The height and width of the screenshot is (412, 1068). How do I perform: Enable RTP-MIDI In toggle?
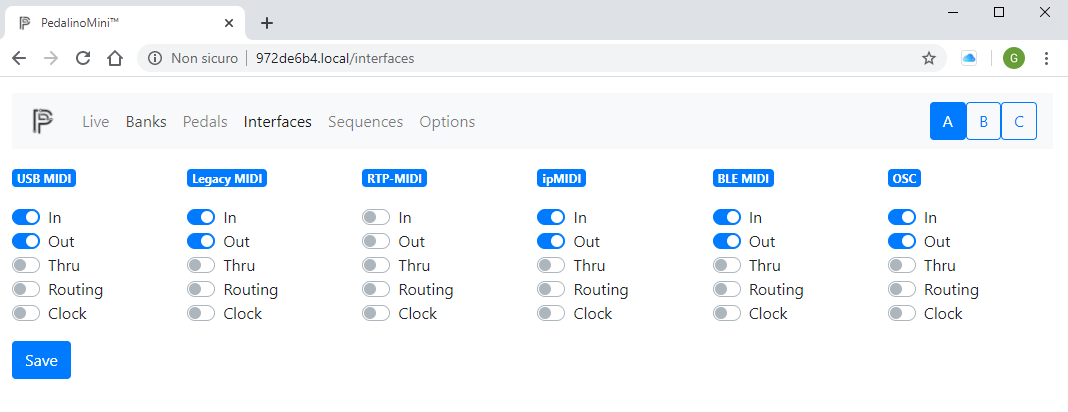point(376,217)
